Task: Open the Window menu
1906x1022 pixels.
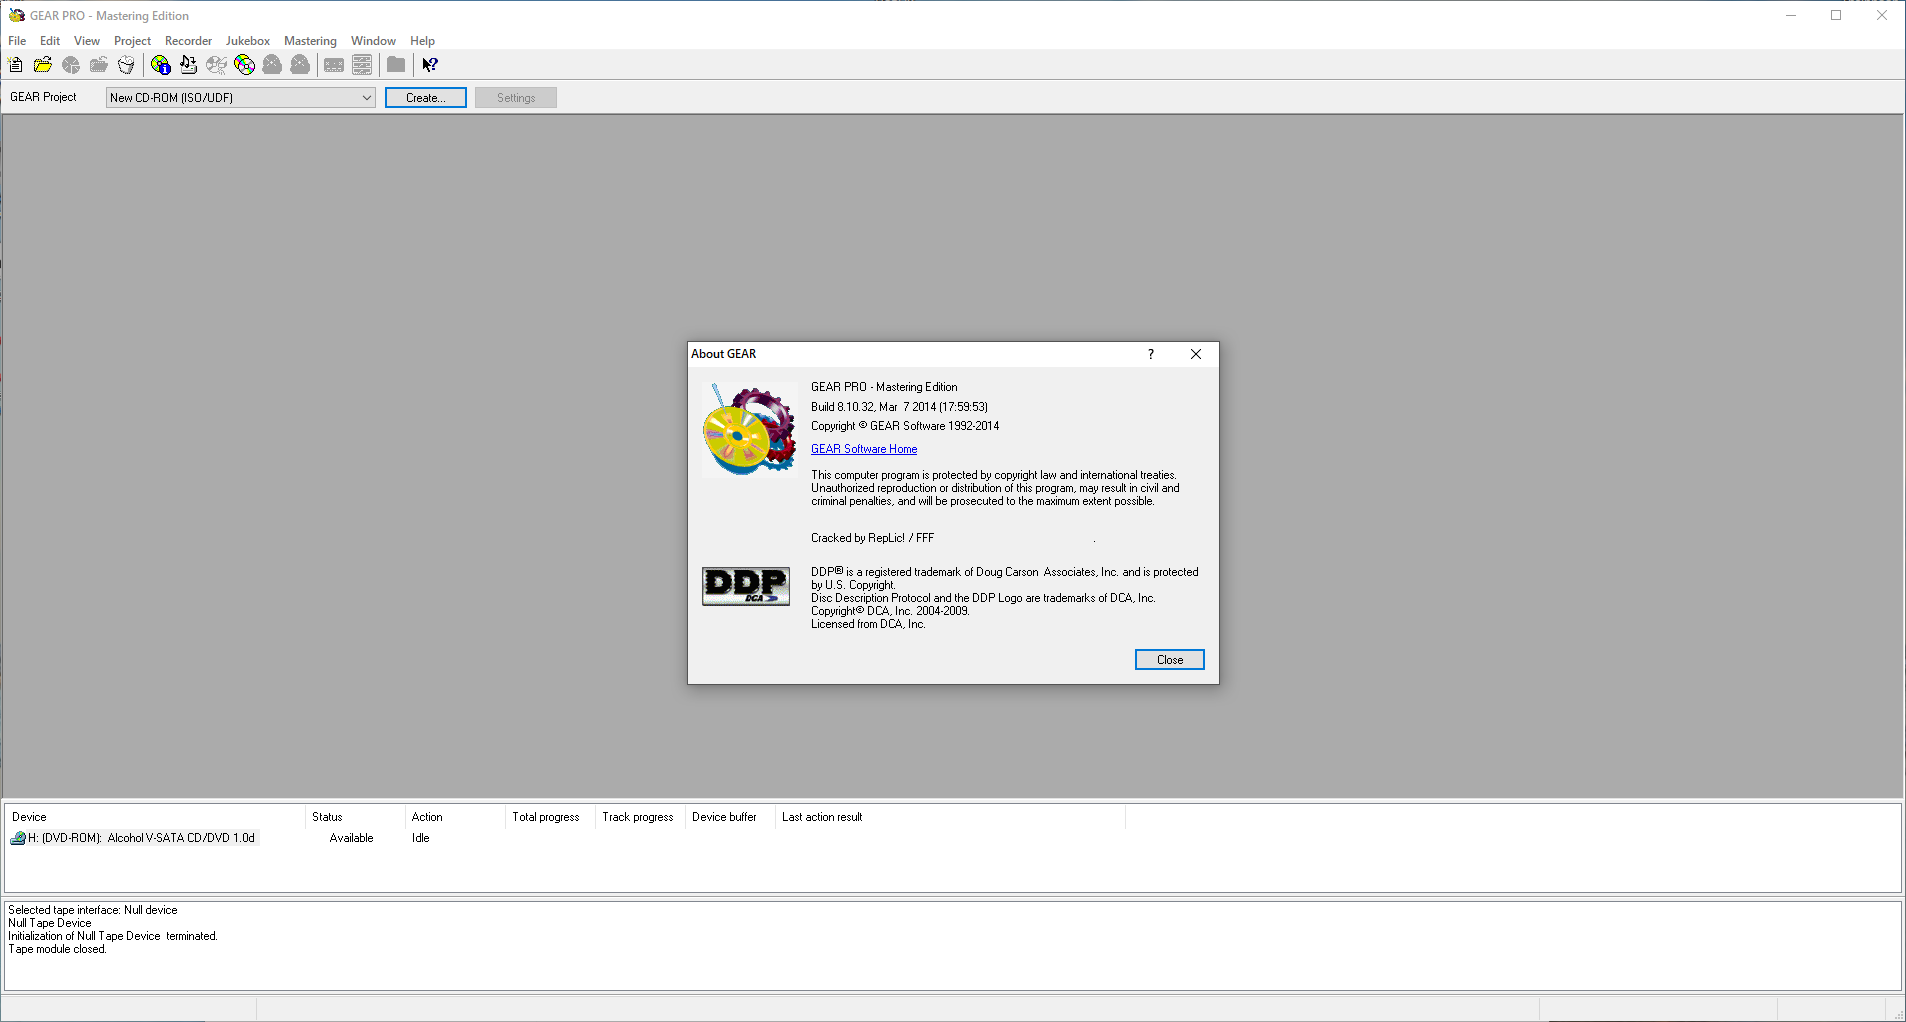Action: coord(373,41)
